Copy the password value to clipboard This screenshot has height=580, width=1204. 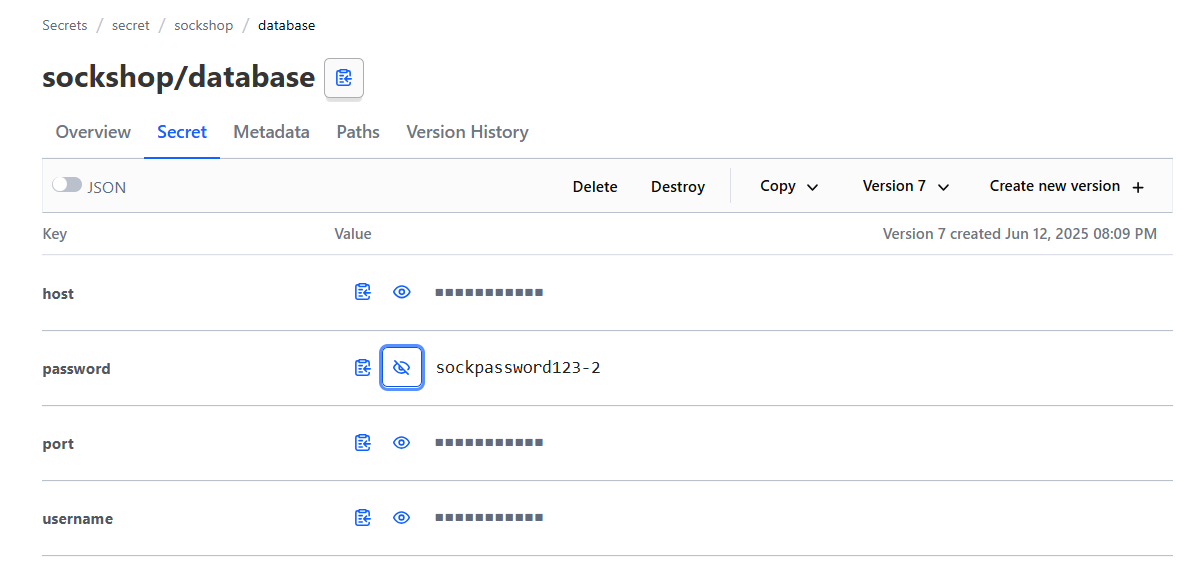(x=363, y=368)
